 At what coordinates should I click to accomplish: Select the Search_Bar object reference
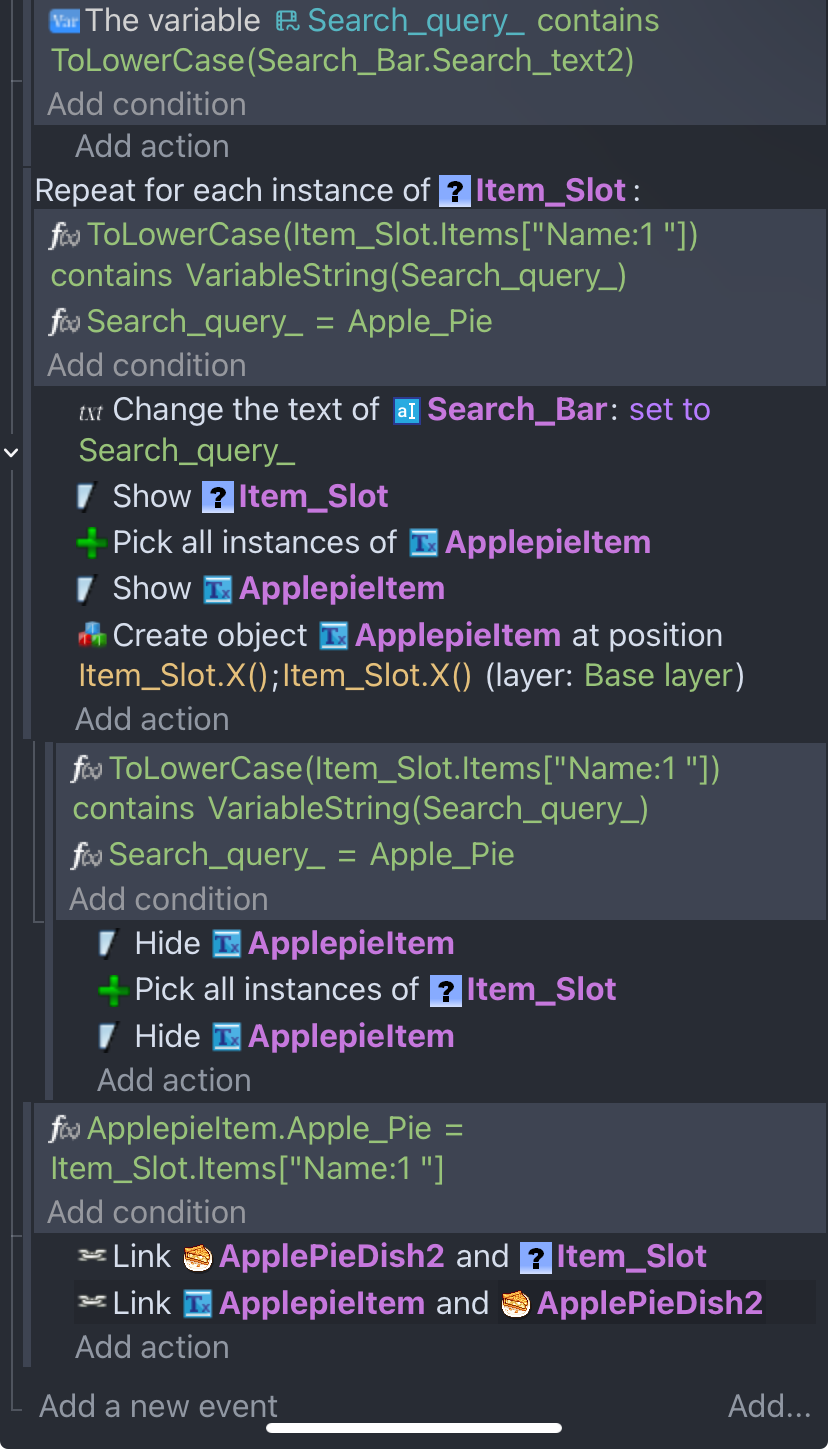click(517, 409)
